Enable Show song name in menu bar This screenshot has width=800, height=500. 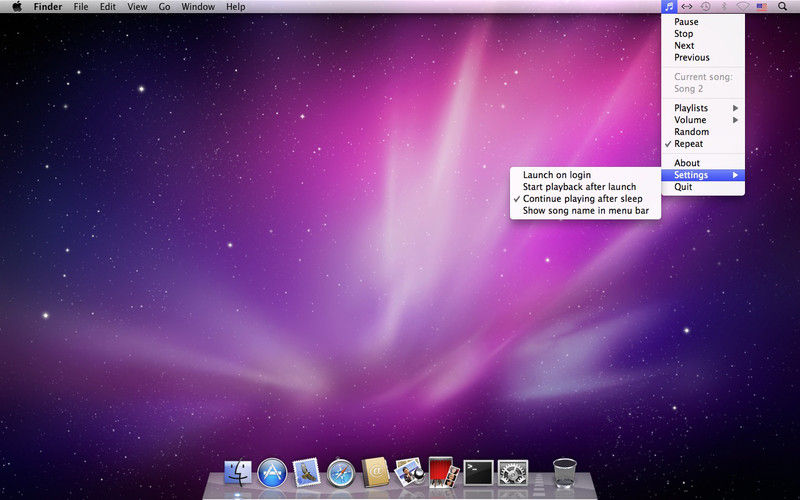click(585, 211)
